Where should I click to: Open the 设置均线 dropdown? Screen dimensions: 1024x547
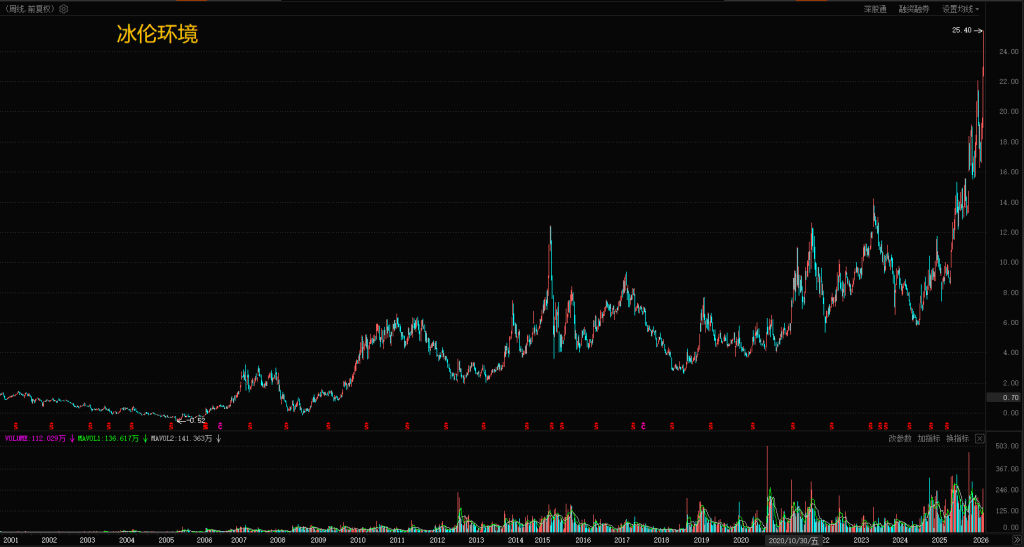pyautogui.click(x=960, y=9)
